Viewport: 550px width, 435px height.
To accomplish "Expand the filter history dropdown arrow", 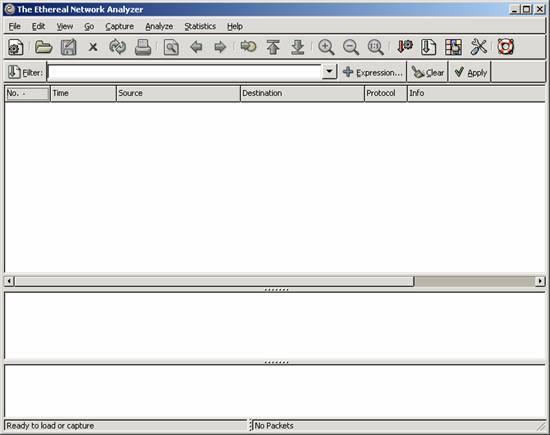I will (329, 72).
